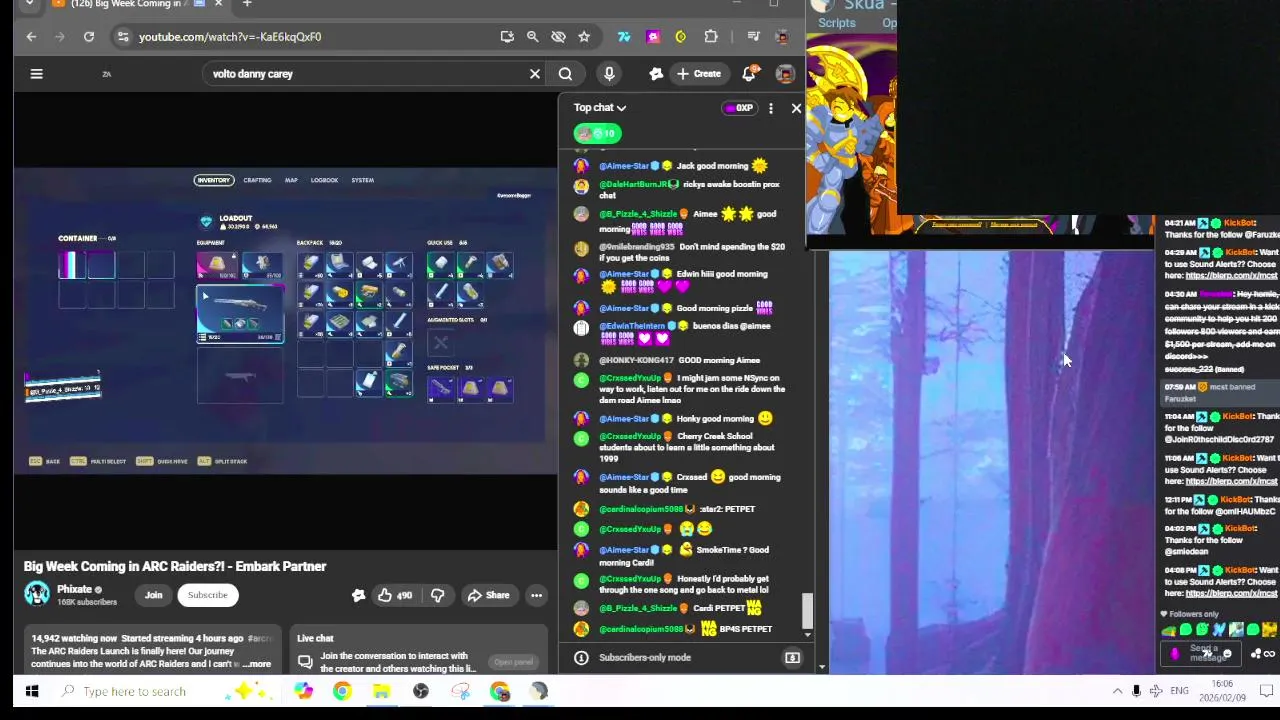The image size is (1280, 720).
Task: Open the YouTube account avatar menu
Action: click(785, 74)
